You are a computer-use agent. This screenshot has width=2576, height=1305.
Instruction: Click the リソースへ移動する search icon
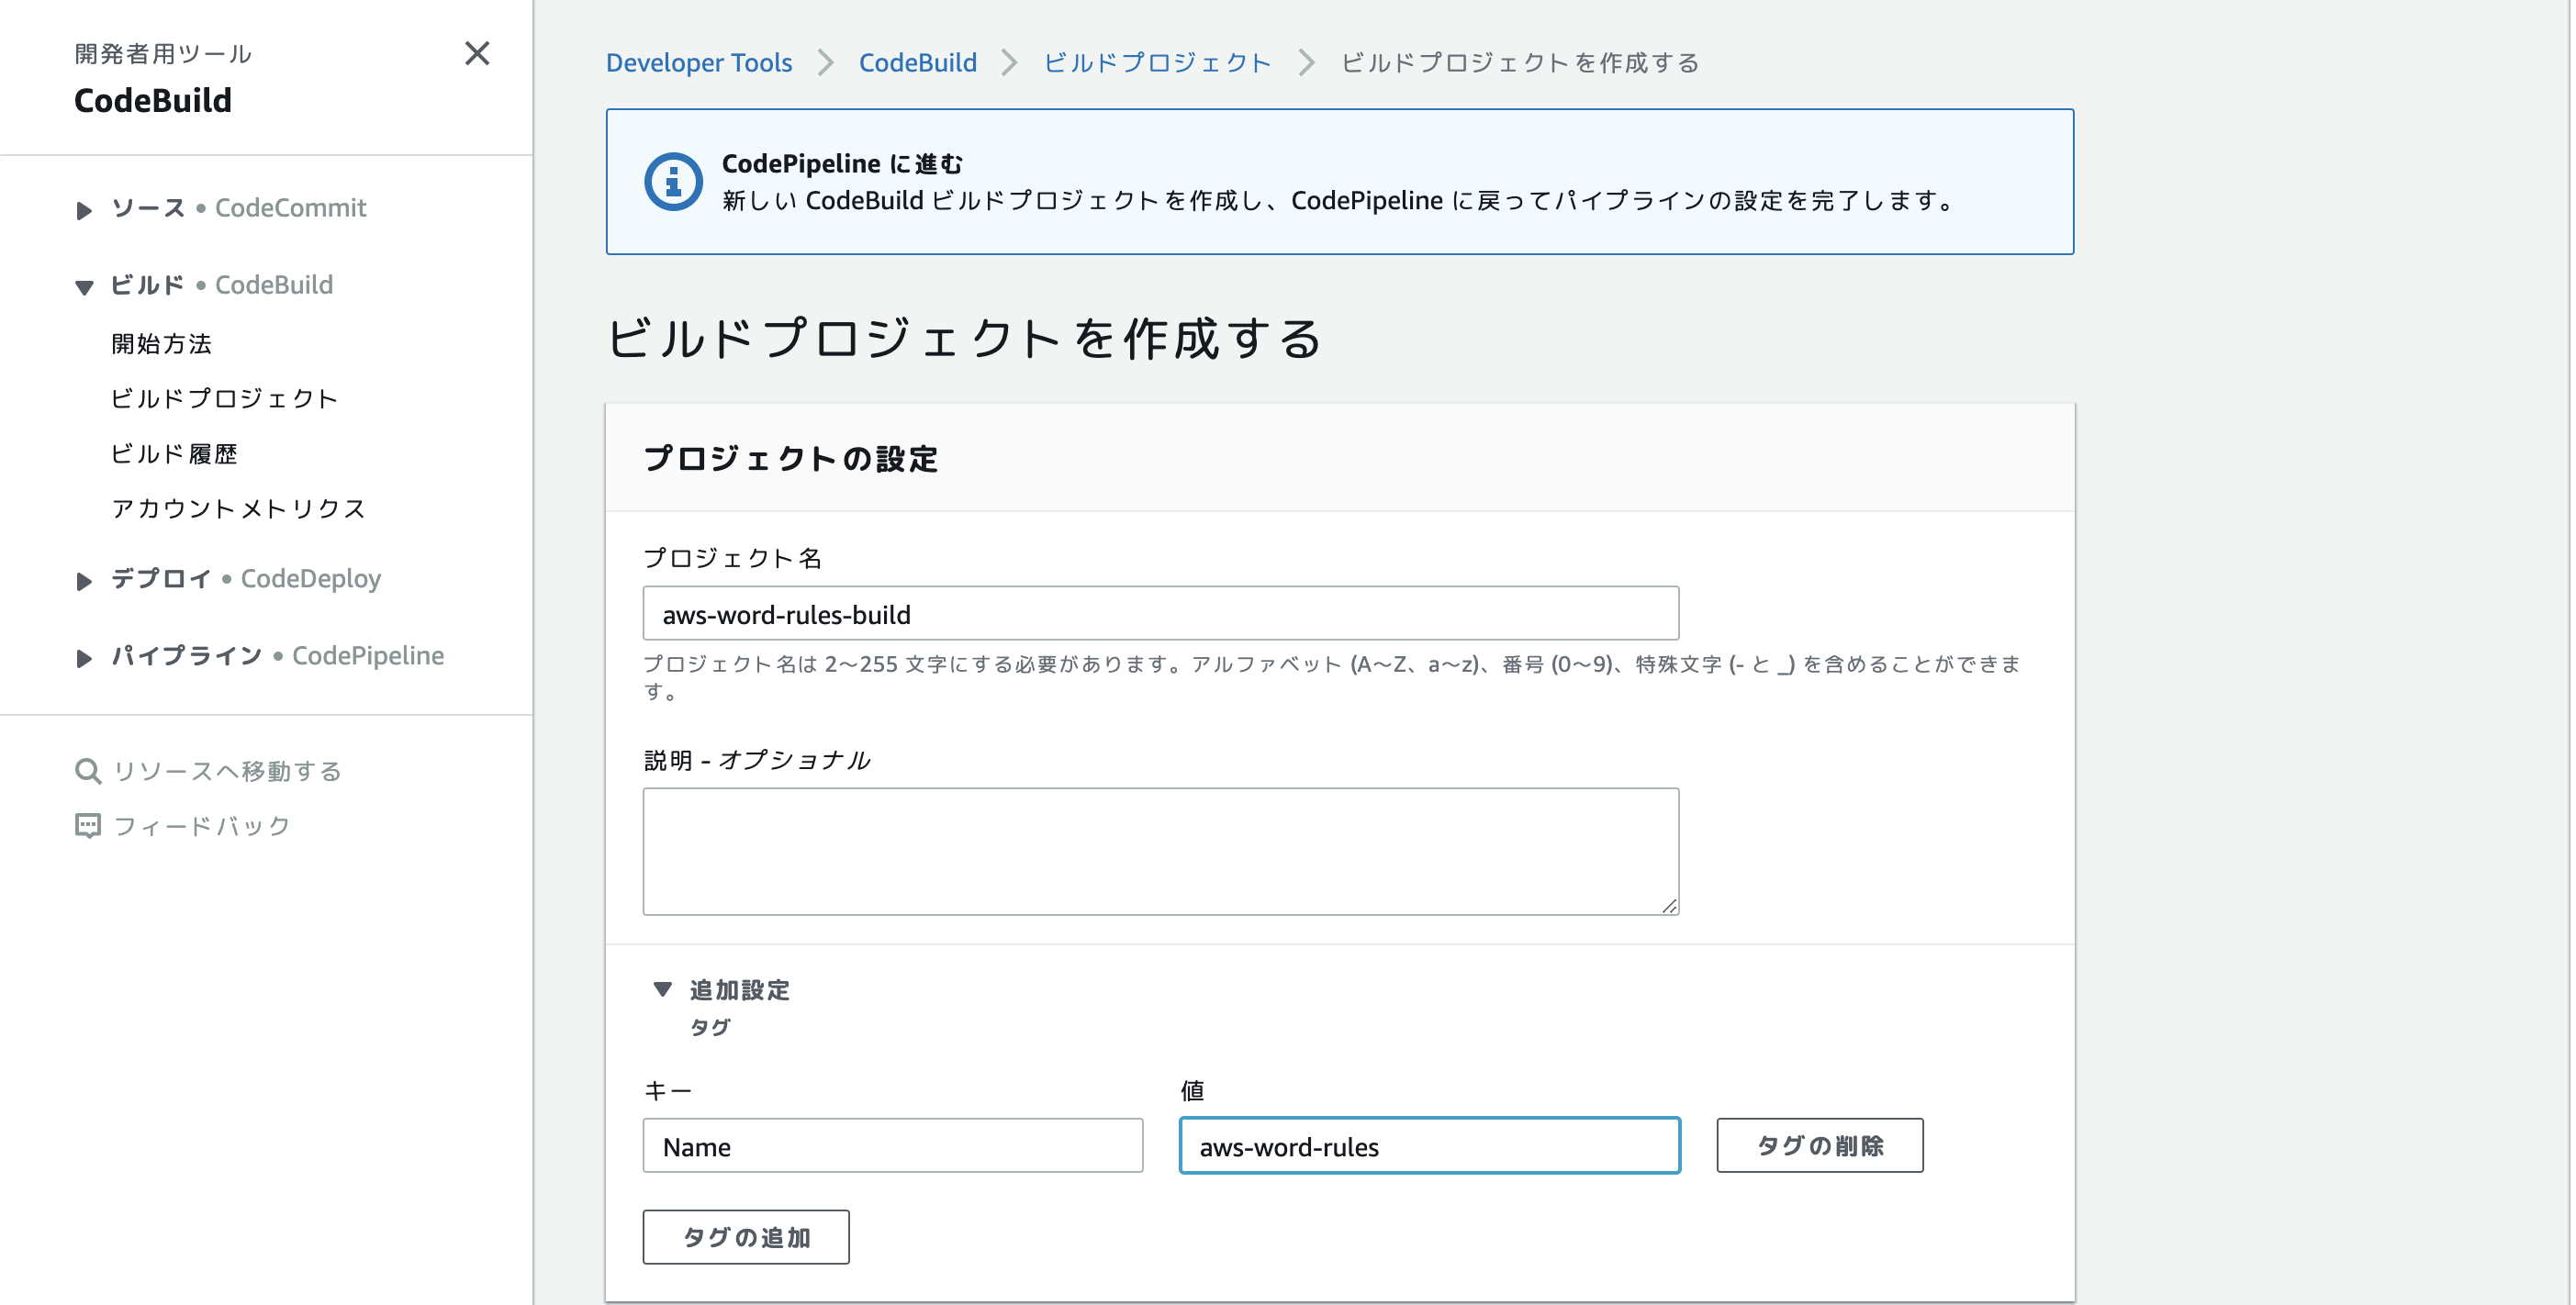click(88, 771)
